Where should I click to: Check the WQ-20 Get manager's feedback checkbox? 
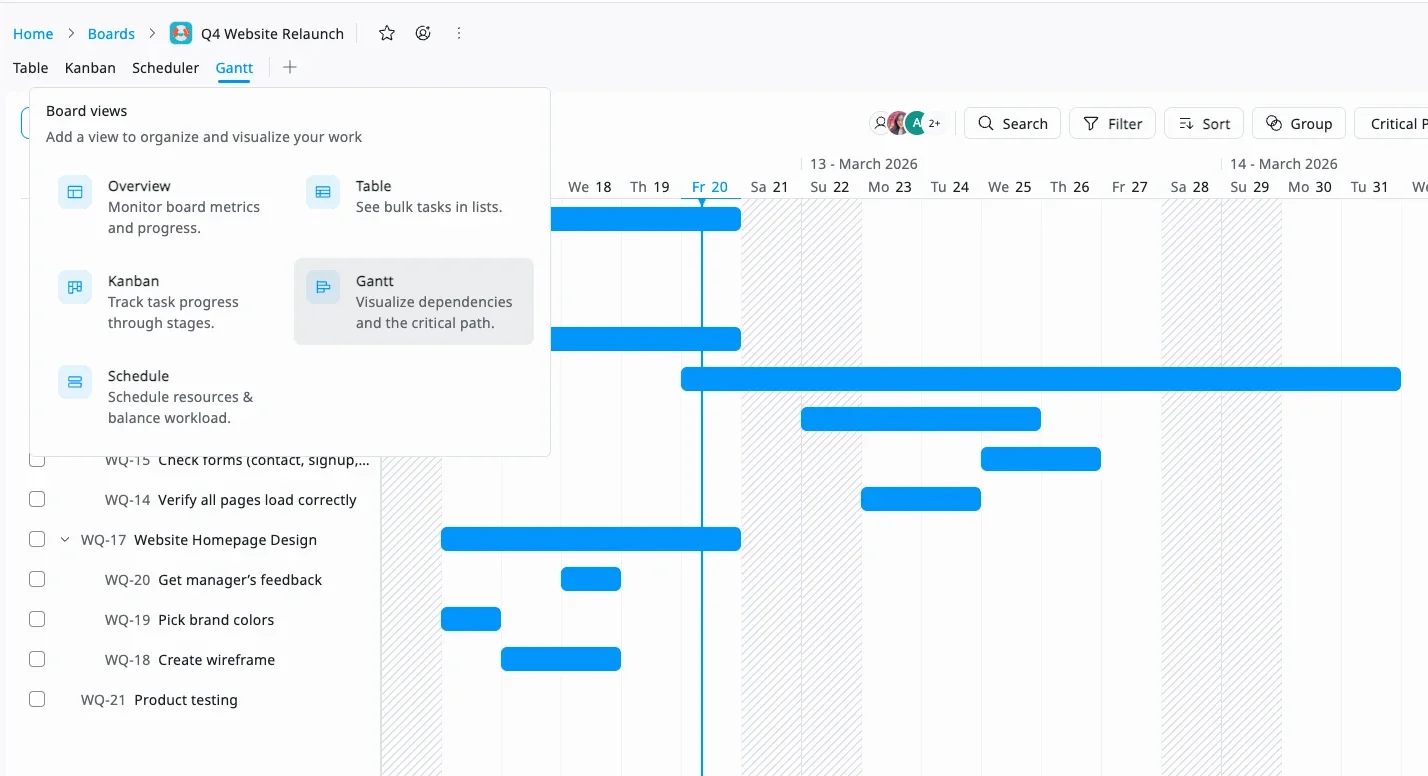pos(37,580)
